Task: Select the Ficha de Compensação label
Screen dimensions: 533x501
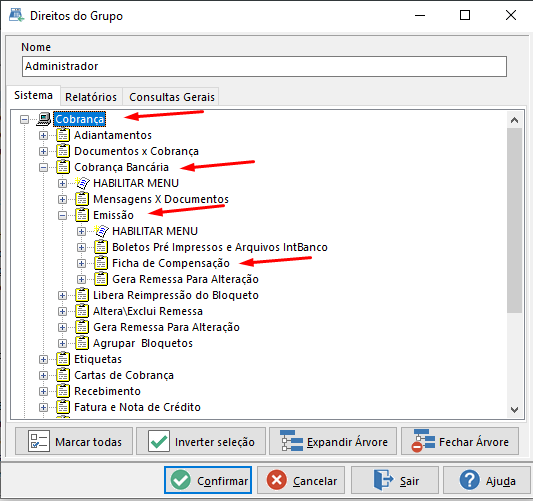Action: (171, 263)
